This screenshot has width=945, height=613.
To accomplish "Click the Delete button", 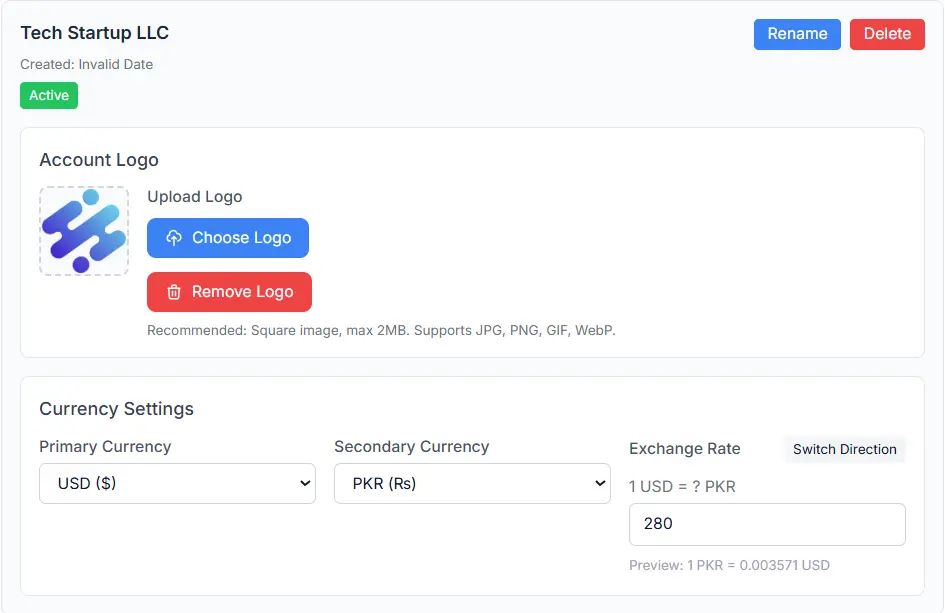I will pos(887,34).
